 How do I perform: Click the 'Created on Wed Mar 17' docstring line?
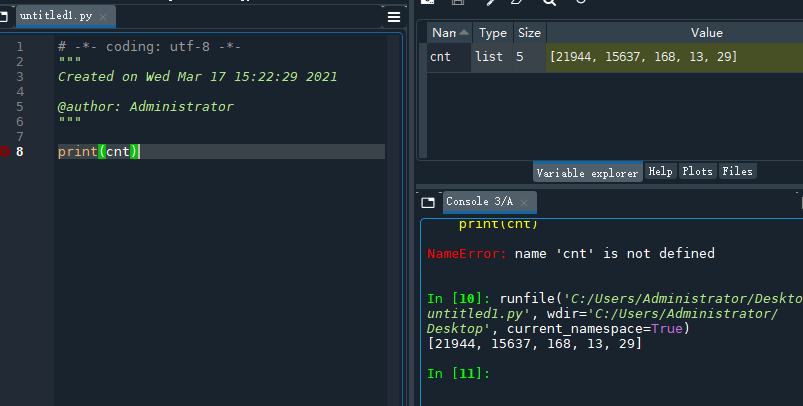coord(197,77)
